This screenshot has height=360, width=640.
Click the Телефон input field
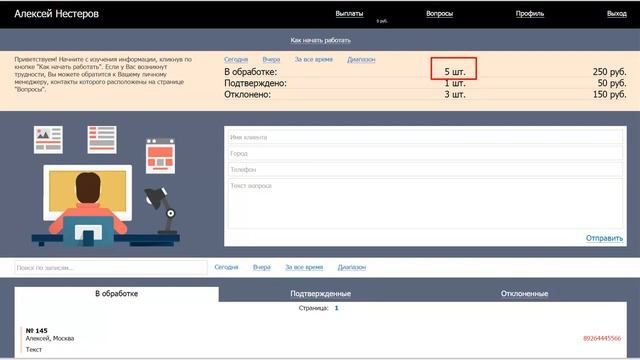[x=425, y=169]
